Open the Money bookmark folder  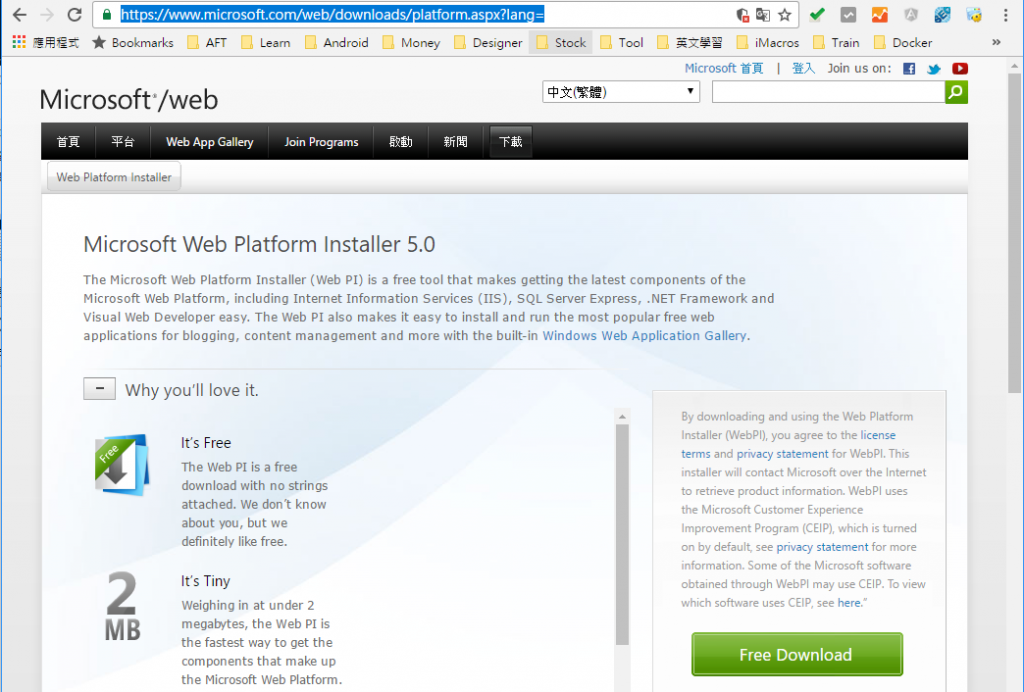(411, 42)
